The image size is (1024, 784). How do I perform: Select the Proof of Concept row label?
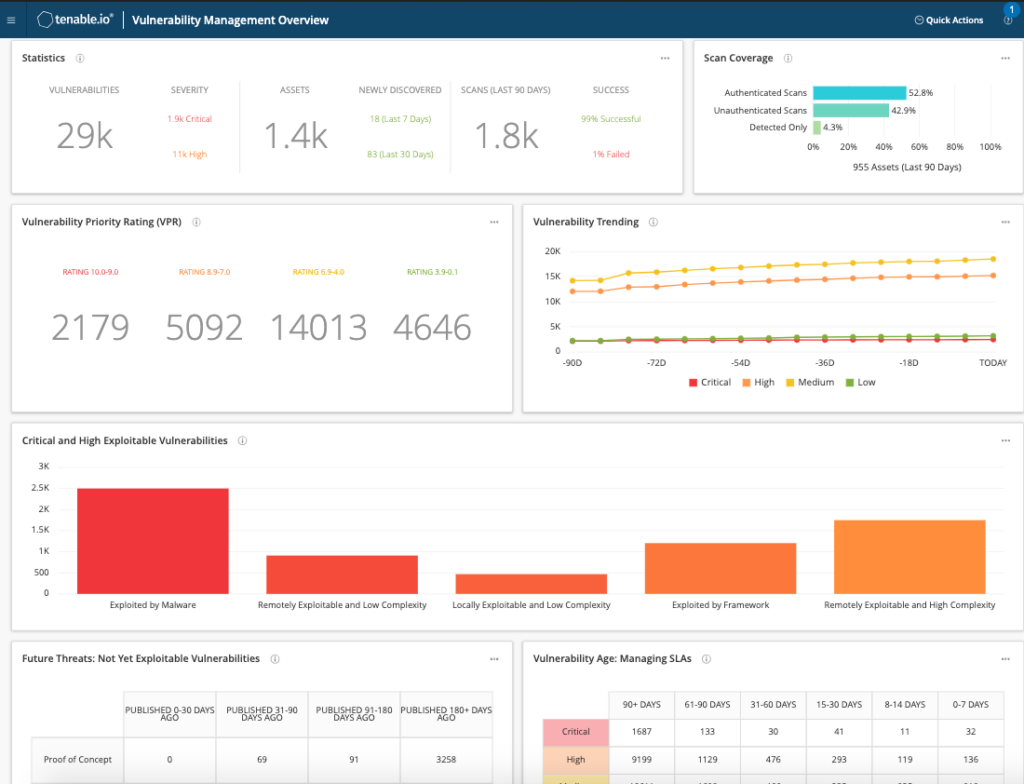pyautogui.click(x=77, y=760)
